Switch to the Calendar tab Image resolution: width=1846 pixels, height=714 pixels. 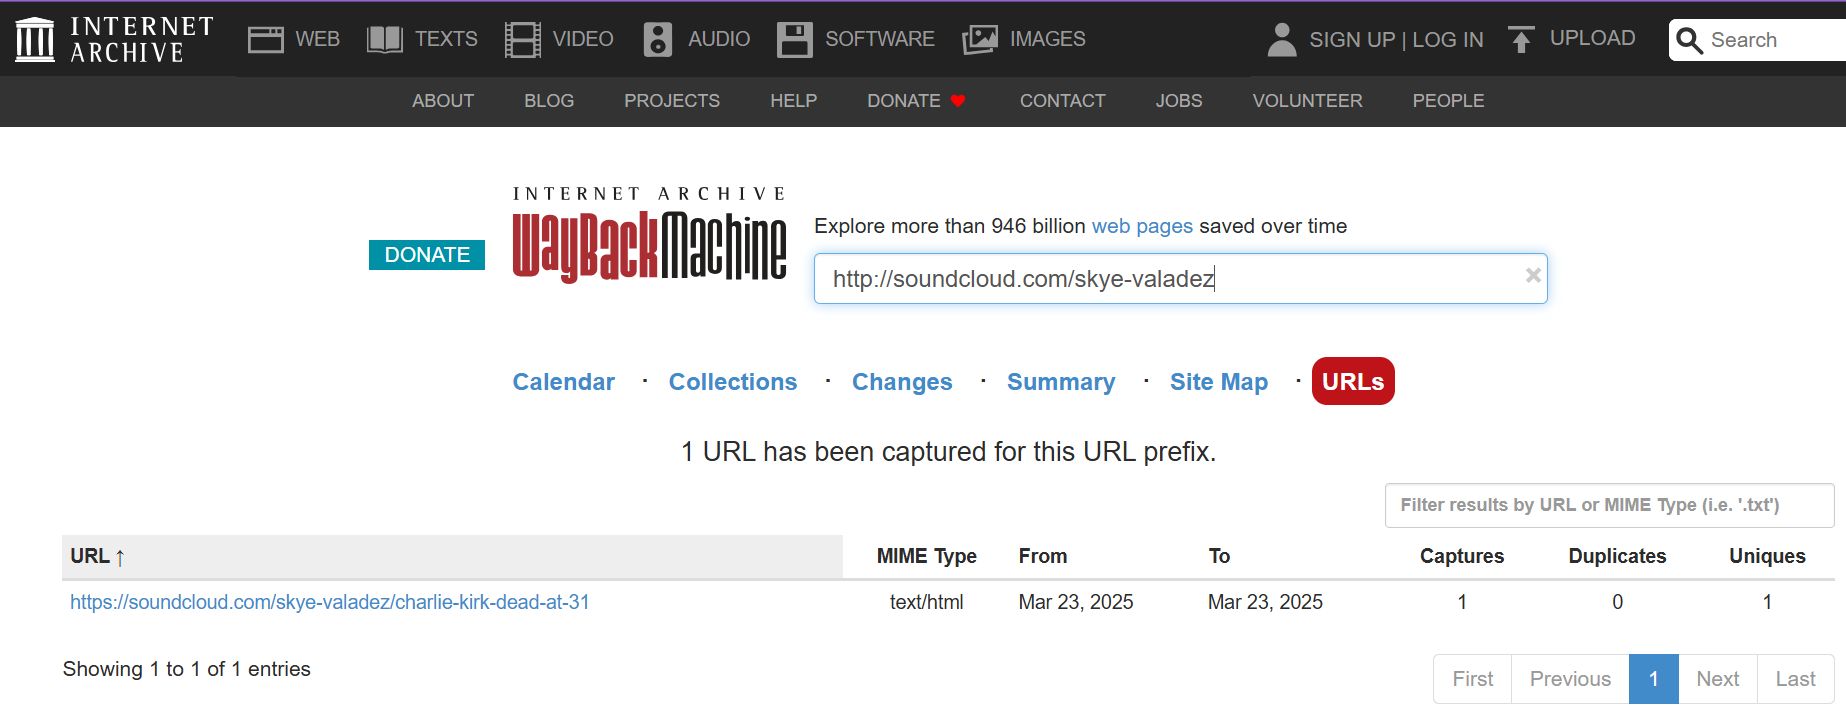pos(563,382)
